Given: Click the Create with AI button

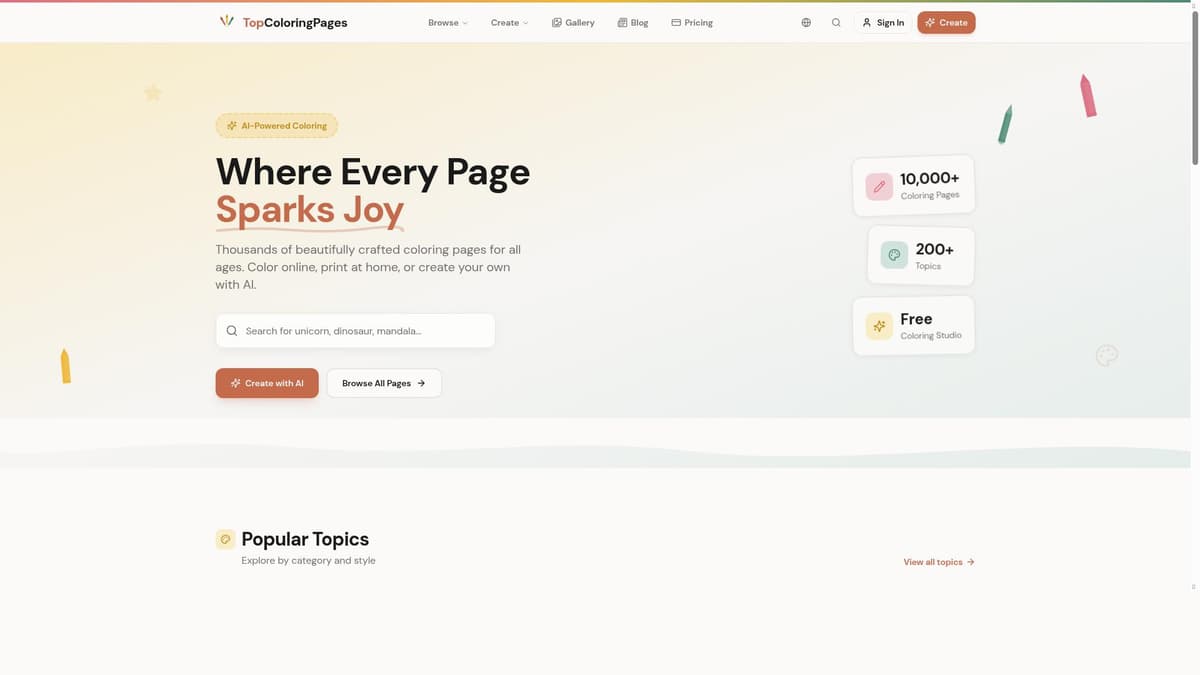Looking at the screenshot, I should (x=267, y=383).
